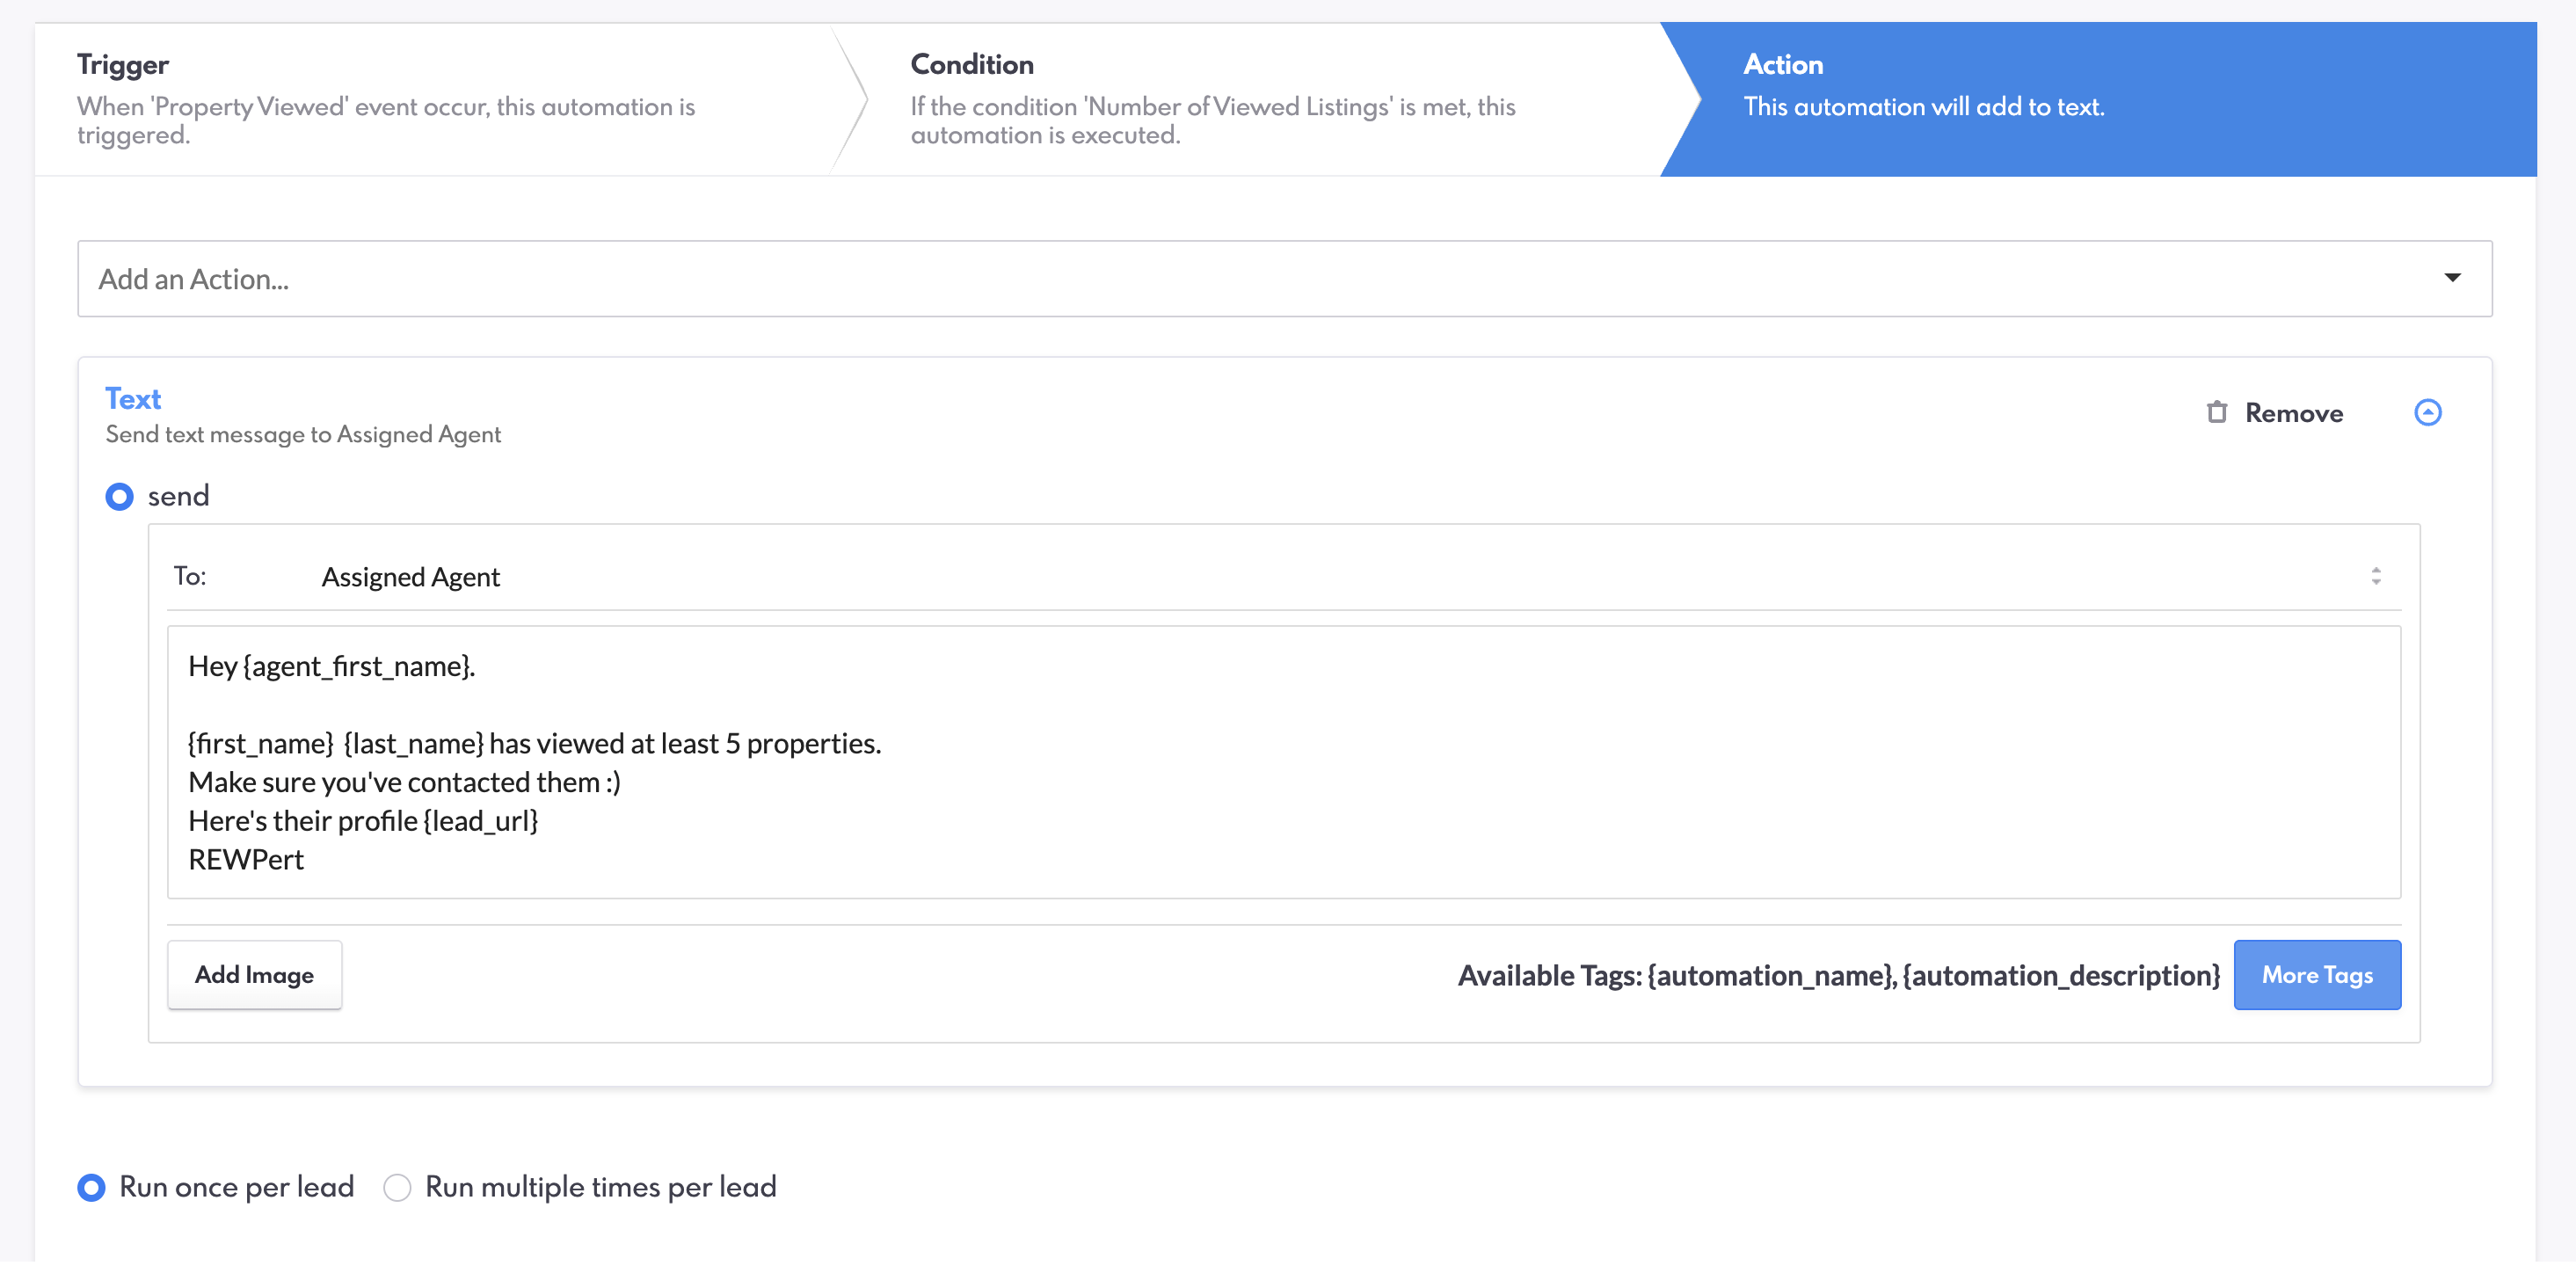Click the Remove label text
Viewport: 2576px width, 1266px height.
tap(2293, 413)
